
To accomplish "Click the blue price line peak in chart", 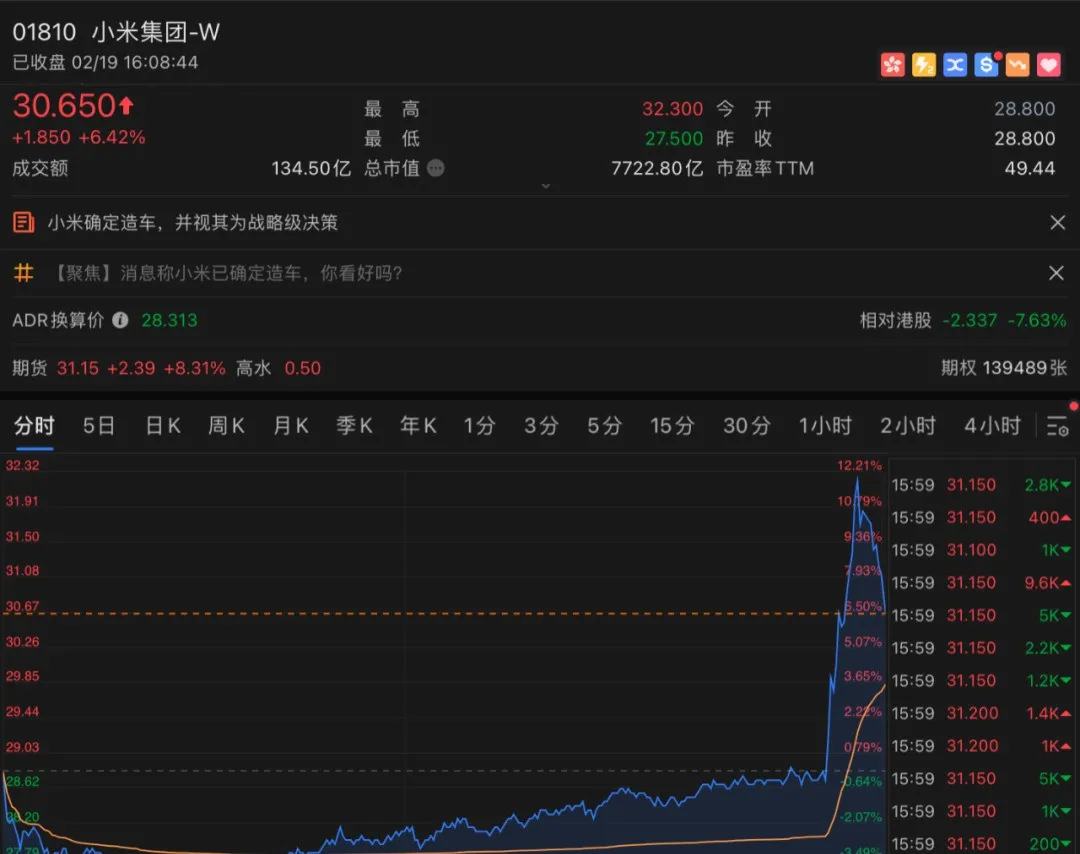I will pyautogui.click(x=858, y=477).
